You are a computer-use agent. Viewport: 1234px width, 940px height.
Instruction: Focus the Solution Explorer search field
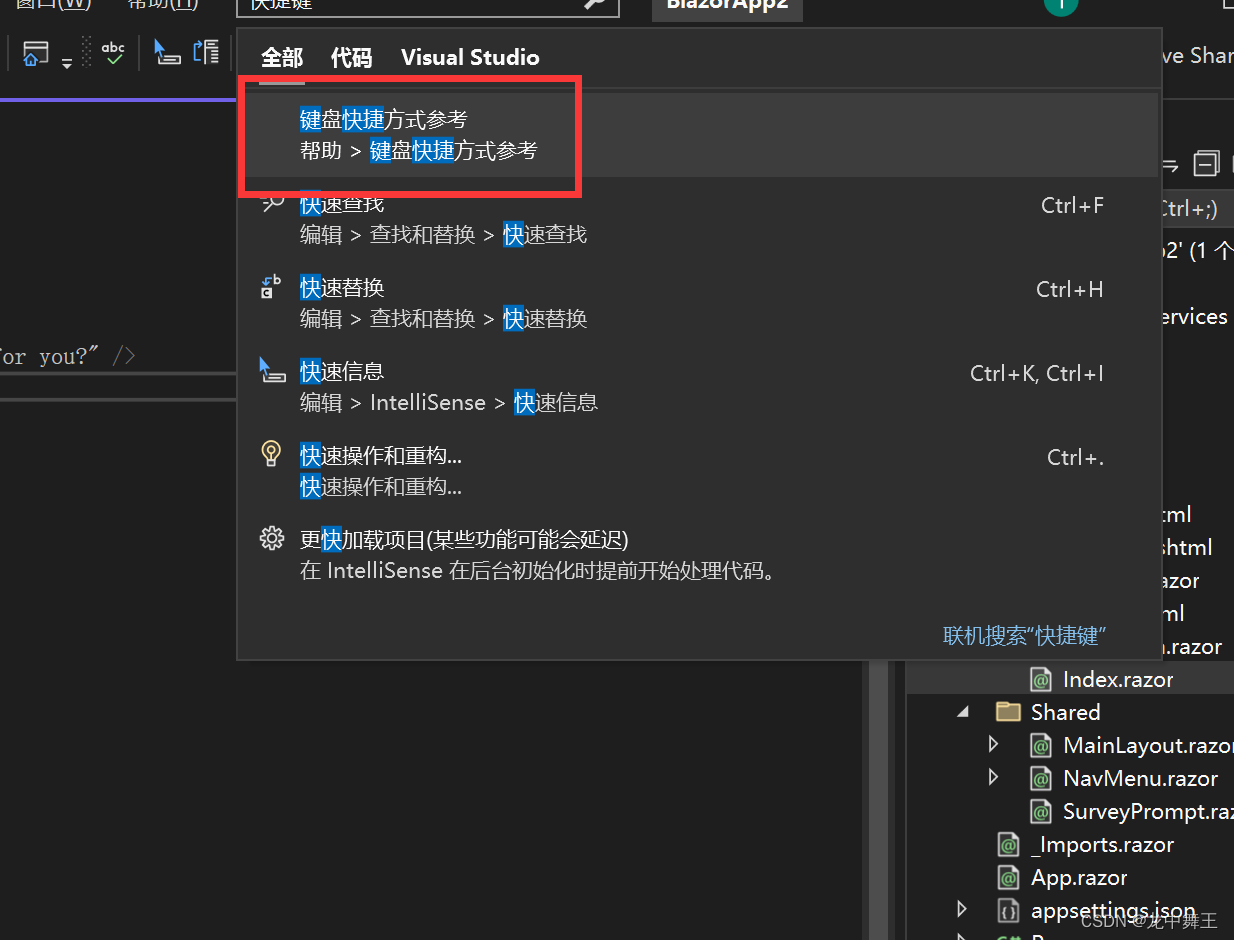point(1196,209)
